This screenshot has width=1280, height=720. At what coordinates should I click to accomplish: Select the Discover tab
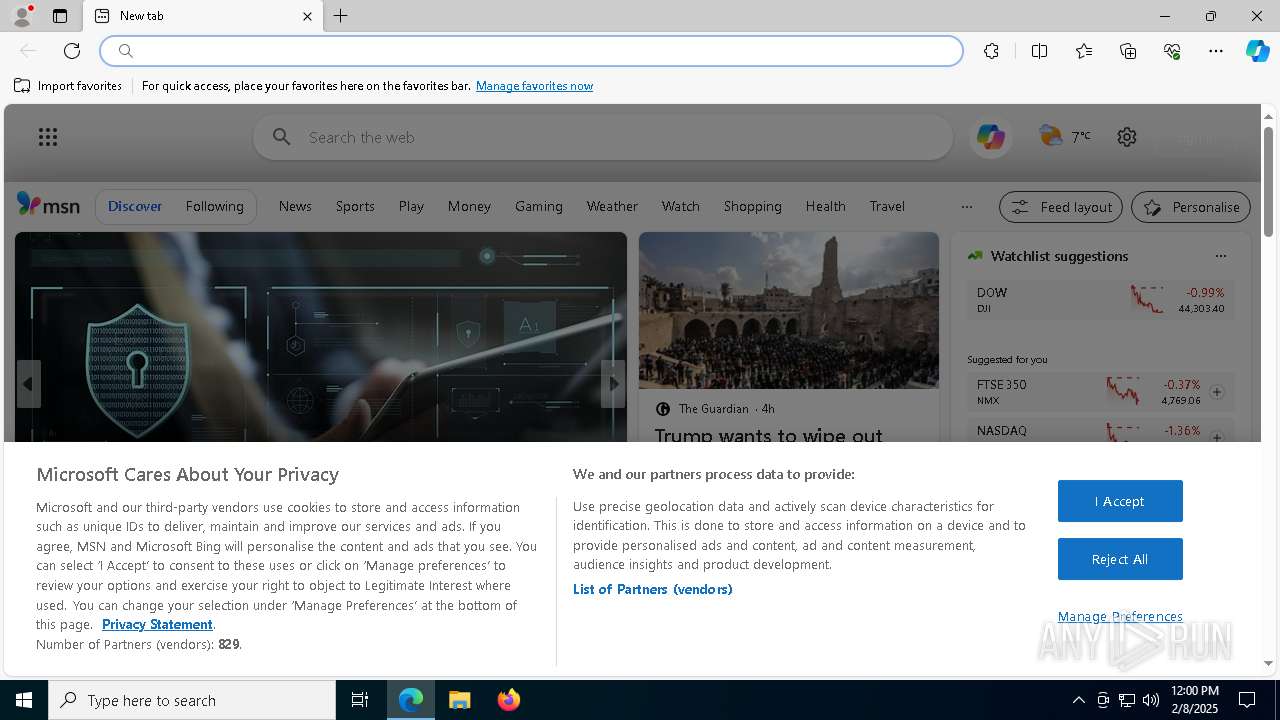tap(135, 206)
